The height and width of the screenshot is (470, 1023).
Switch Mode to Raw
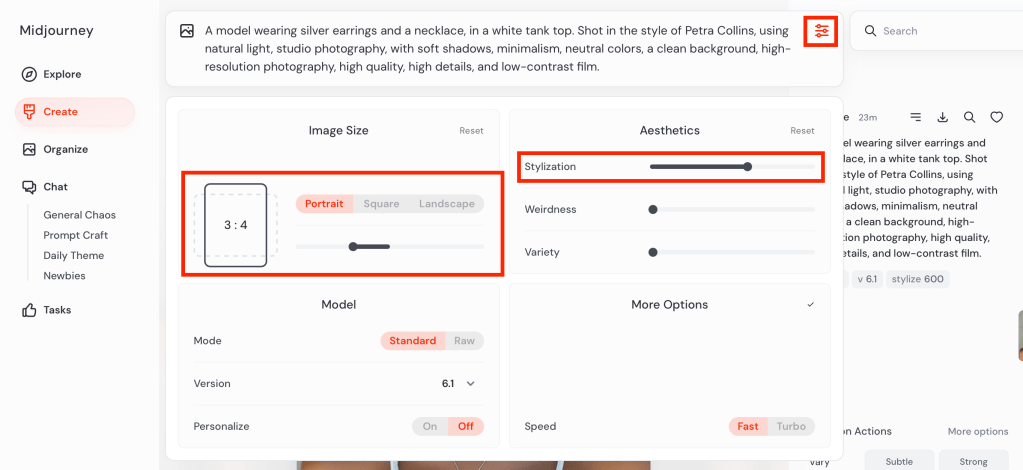click(464, 341)
